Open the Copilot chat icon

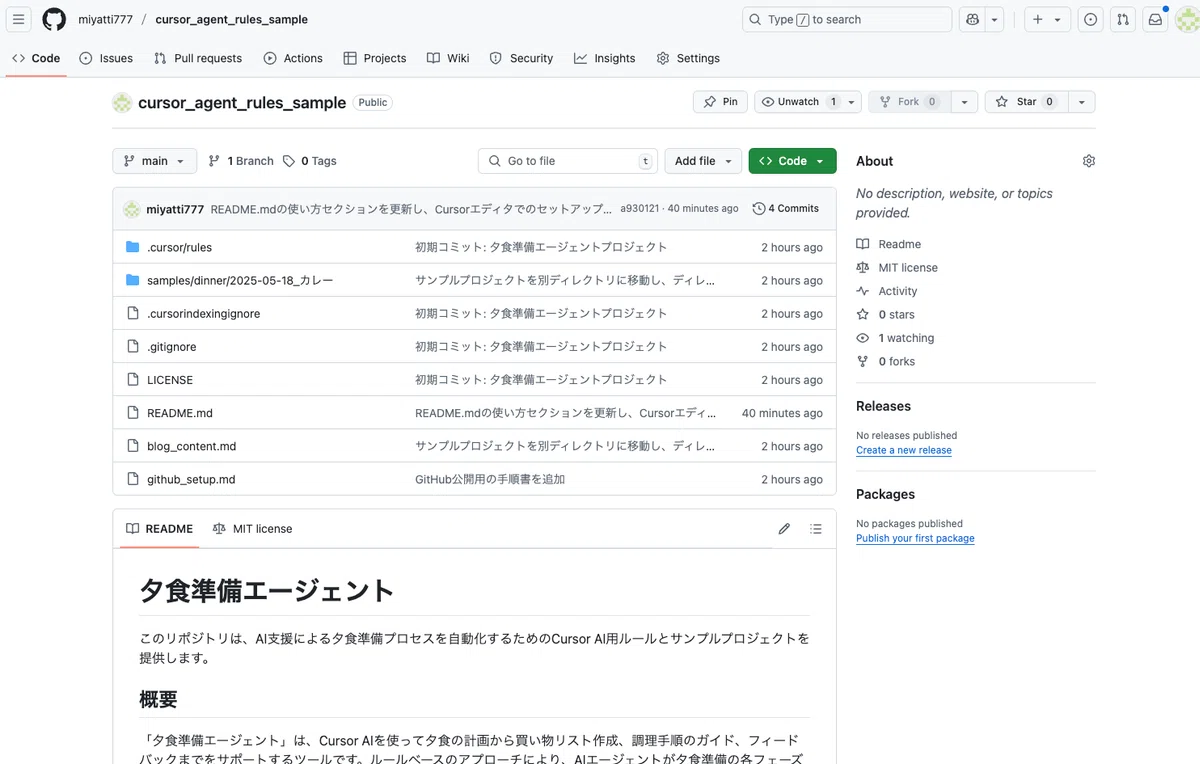[x=972, y=19]
